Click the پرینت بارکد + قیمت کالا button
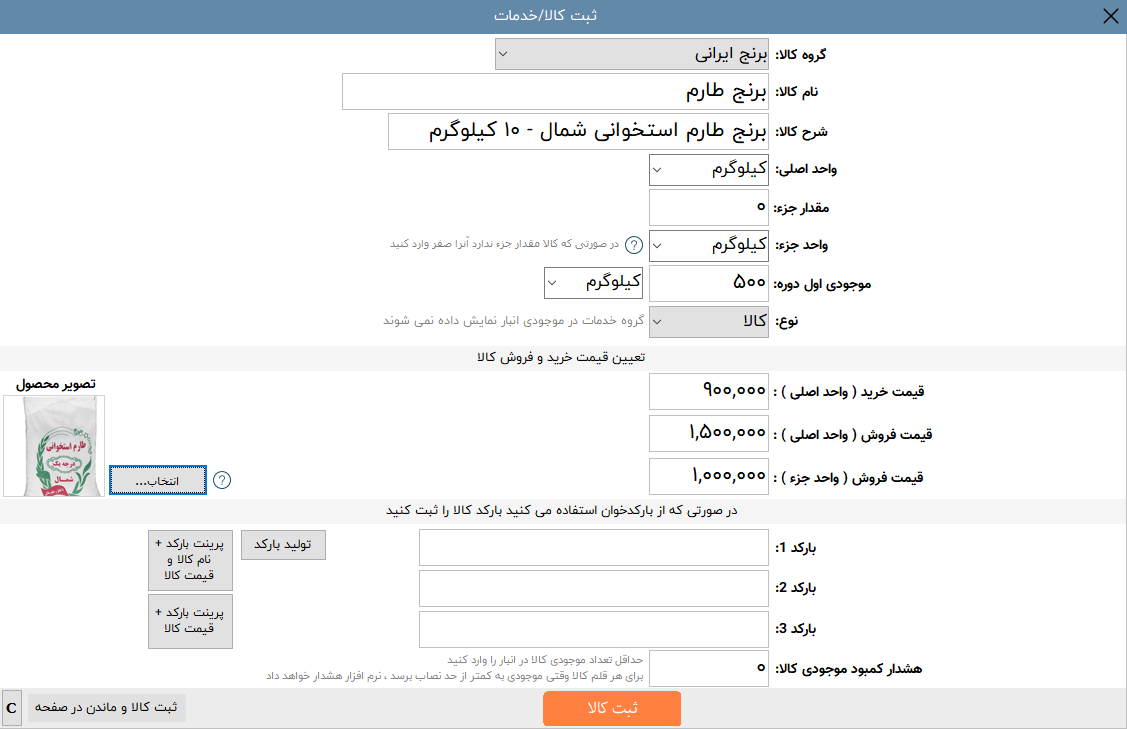This screenshot has width=1127, height=729. coord(190,621)
